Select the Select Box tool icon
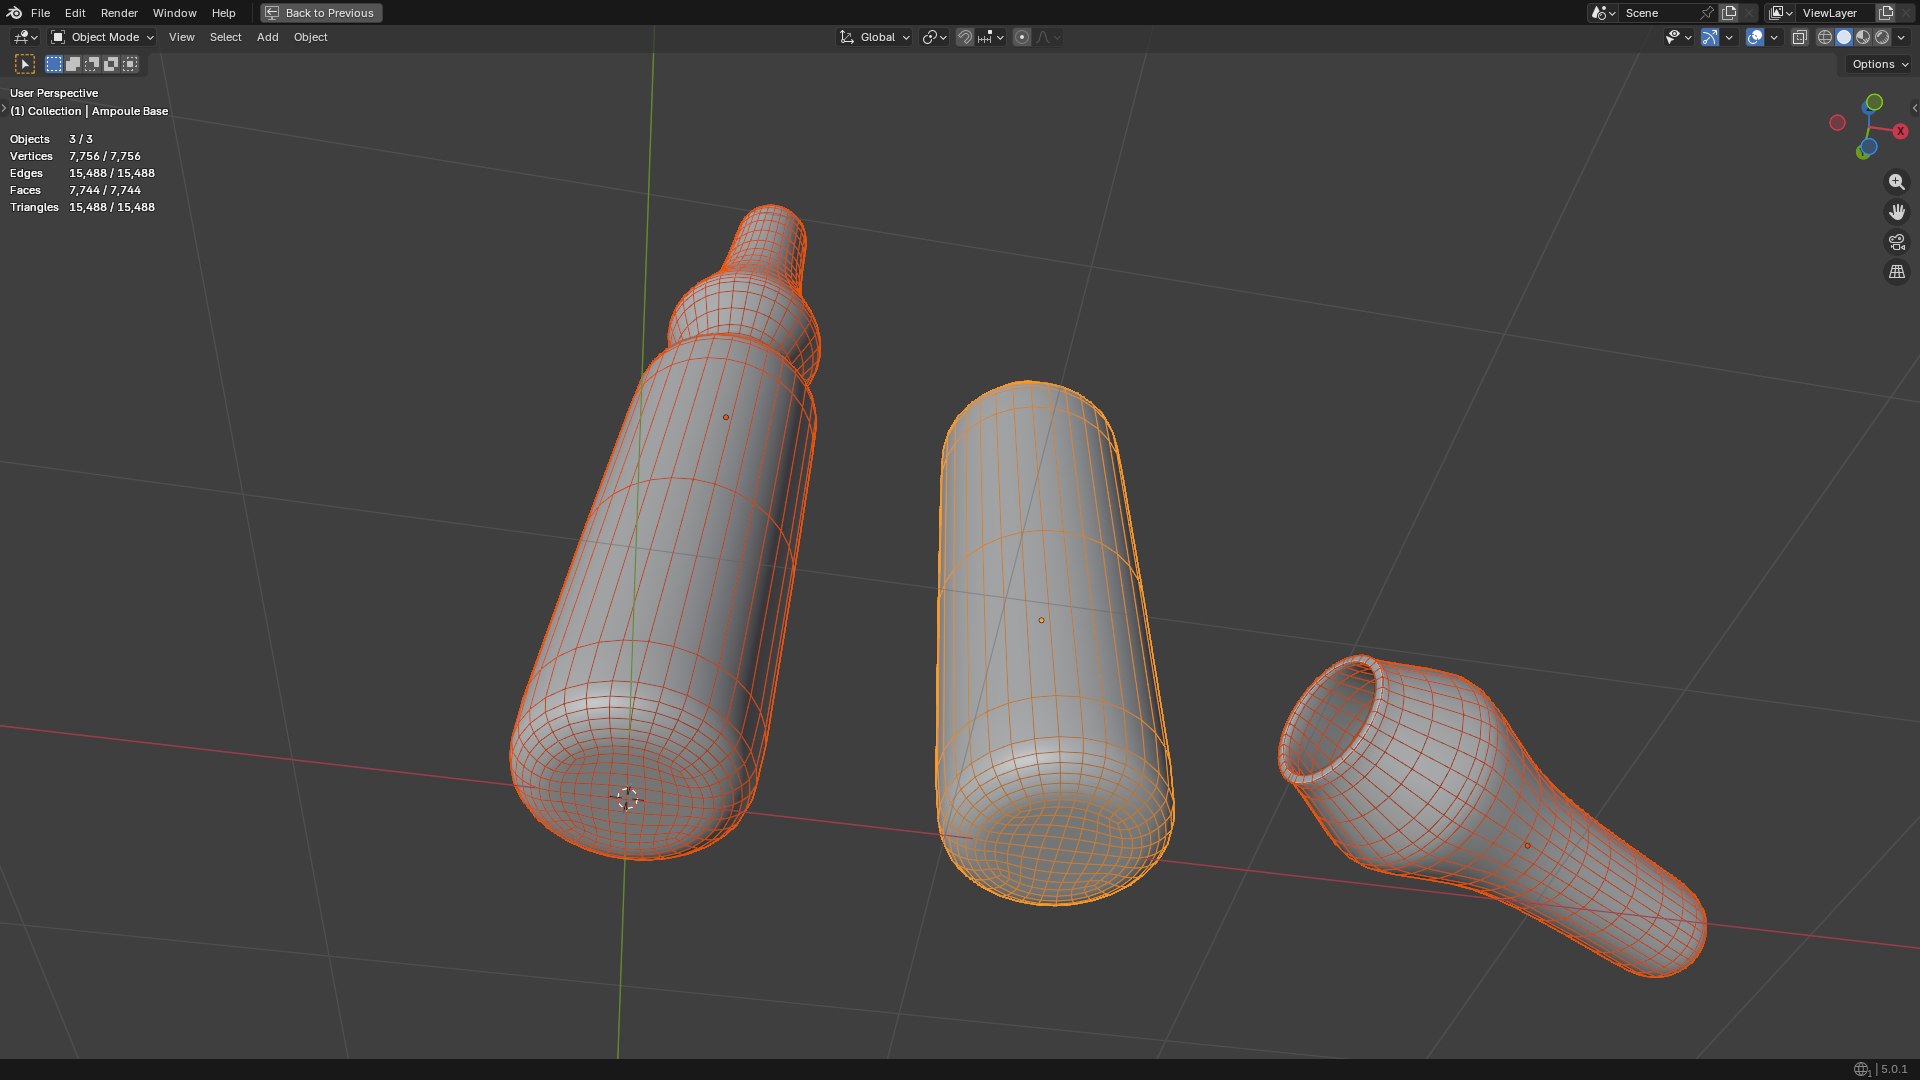Image resolution: width=1920 pixels, height=1080 pixels. (x=25, y=64)
